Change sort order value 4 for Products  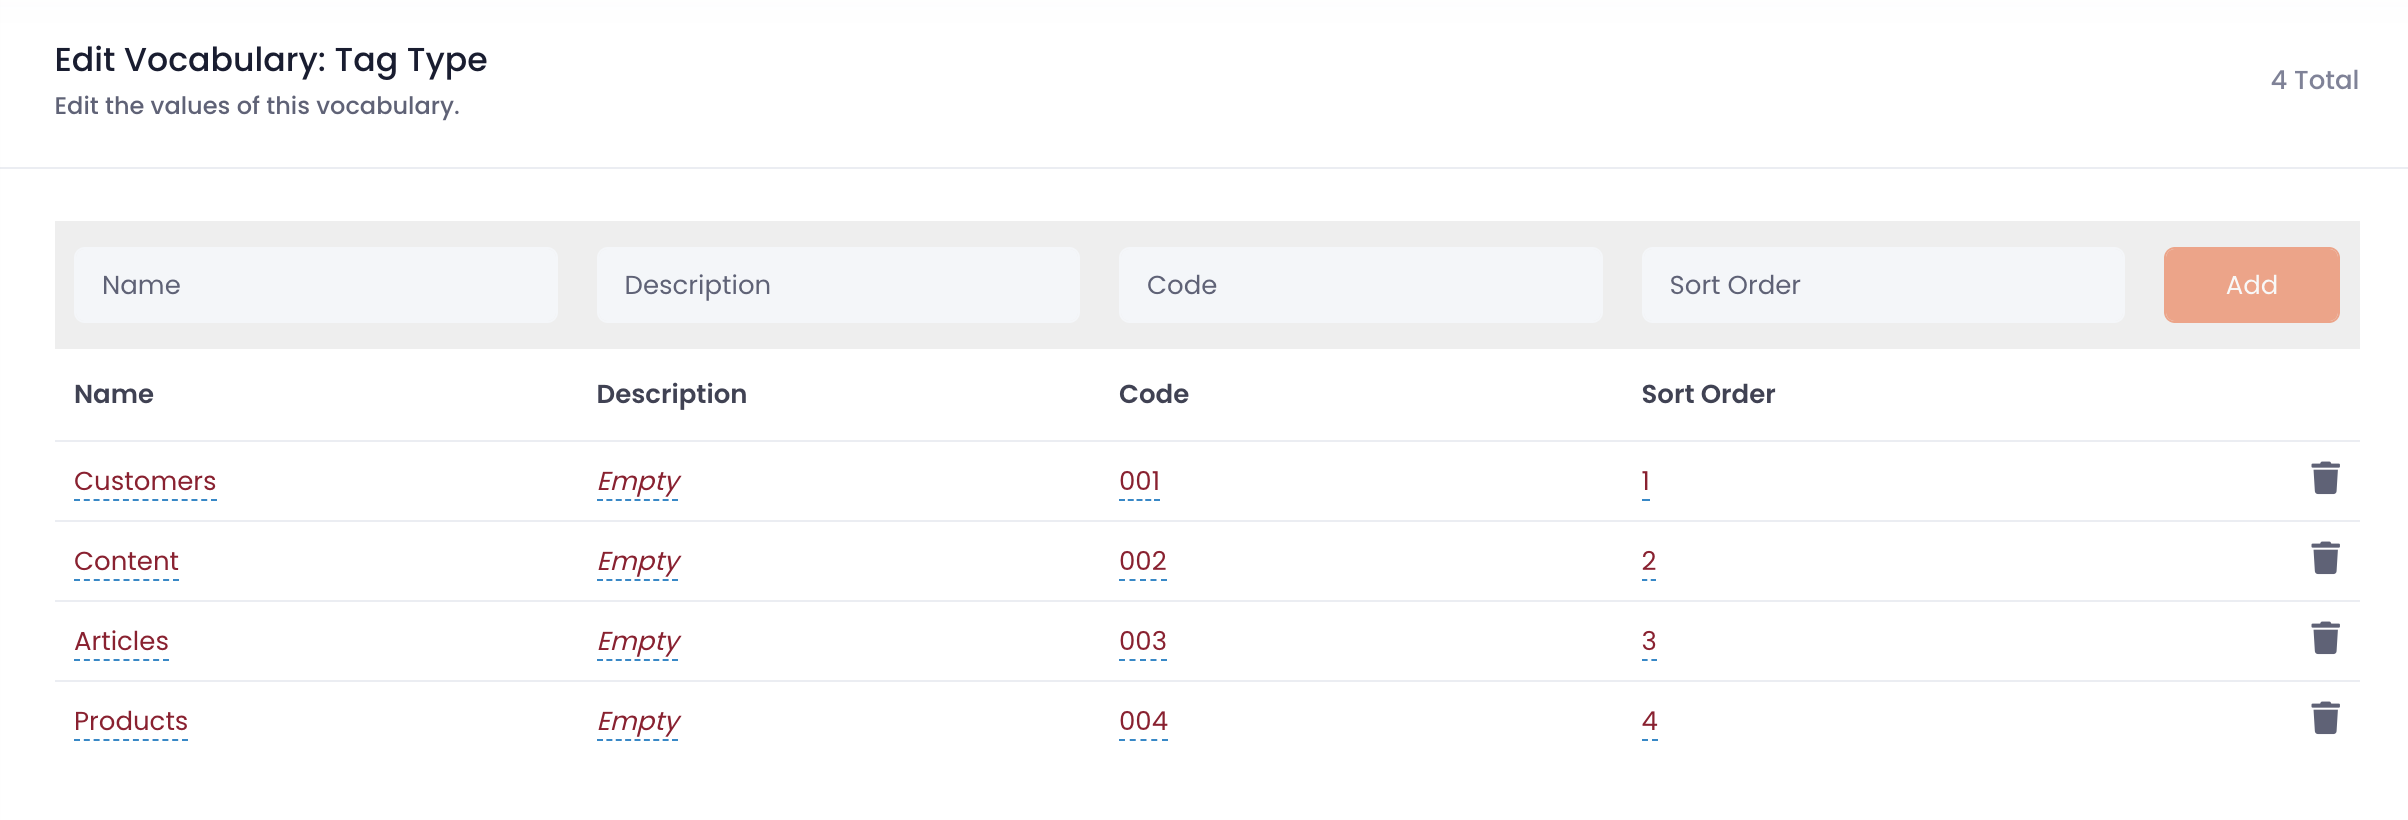1649,721
